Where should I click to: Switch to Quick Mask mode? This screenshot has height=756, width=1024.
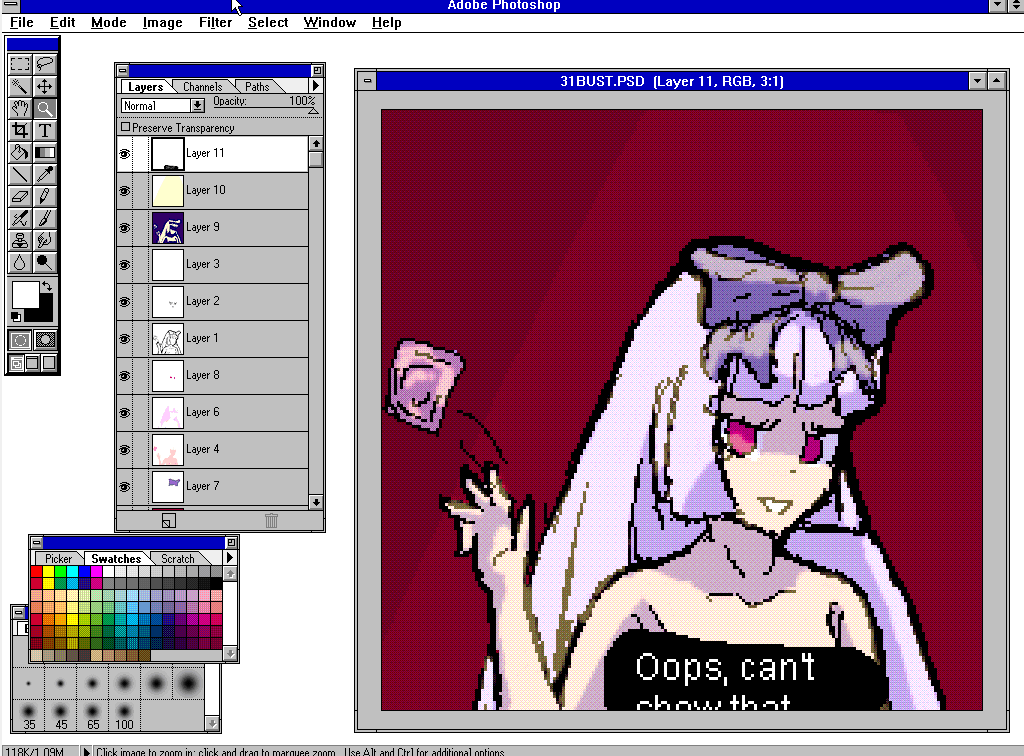point(45,340)
